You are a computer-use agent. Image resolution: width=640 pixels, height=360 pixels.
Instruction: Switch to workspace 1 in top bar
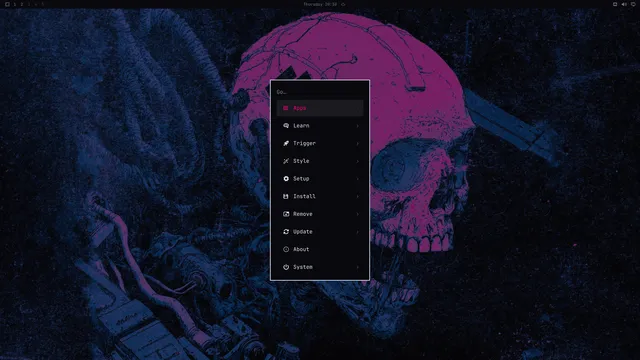[x=15, y=4]
